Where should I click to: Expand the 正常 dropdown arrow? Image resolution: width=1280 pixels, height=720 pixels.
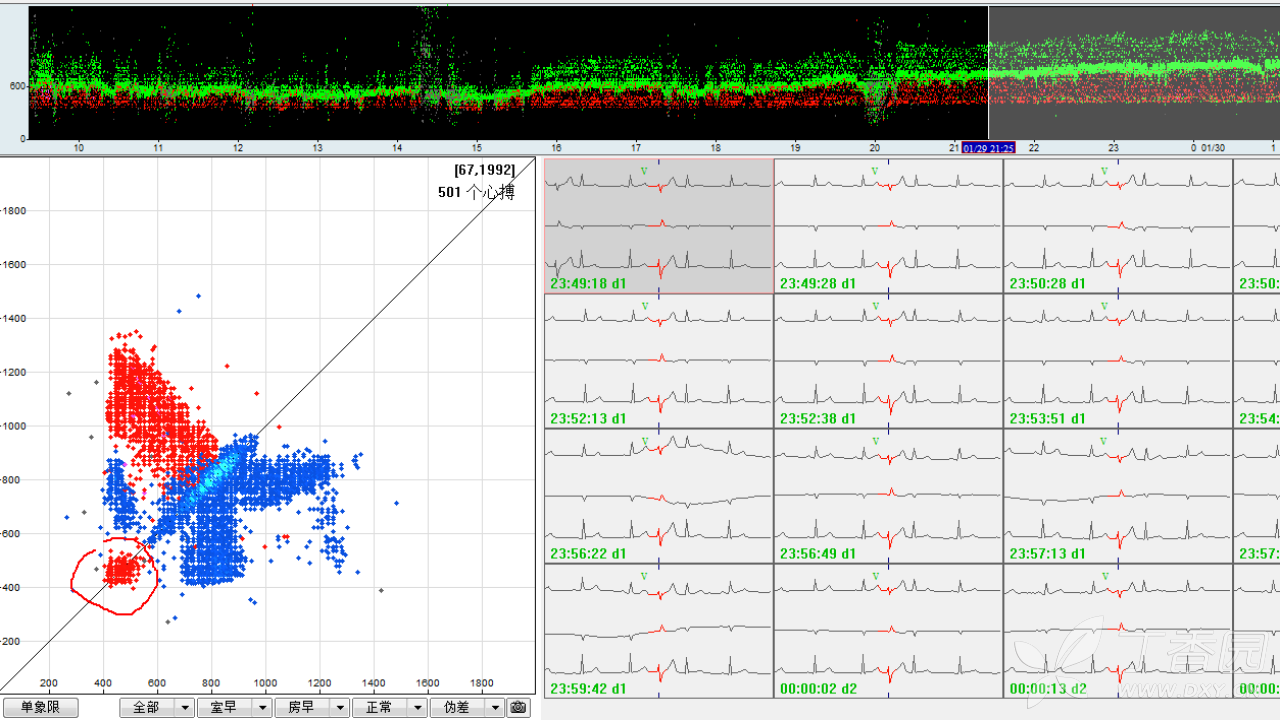pyautogui.click(x=416, y=707)
